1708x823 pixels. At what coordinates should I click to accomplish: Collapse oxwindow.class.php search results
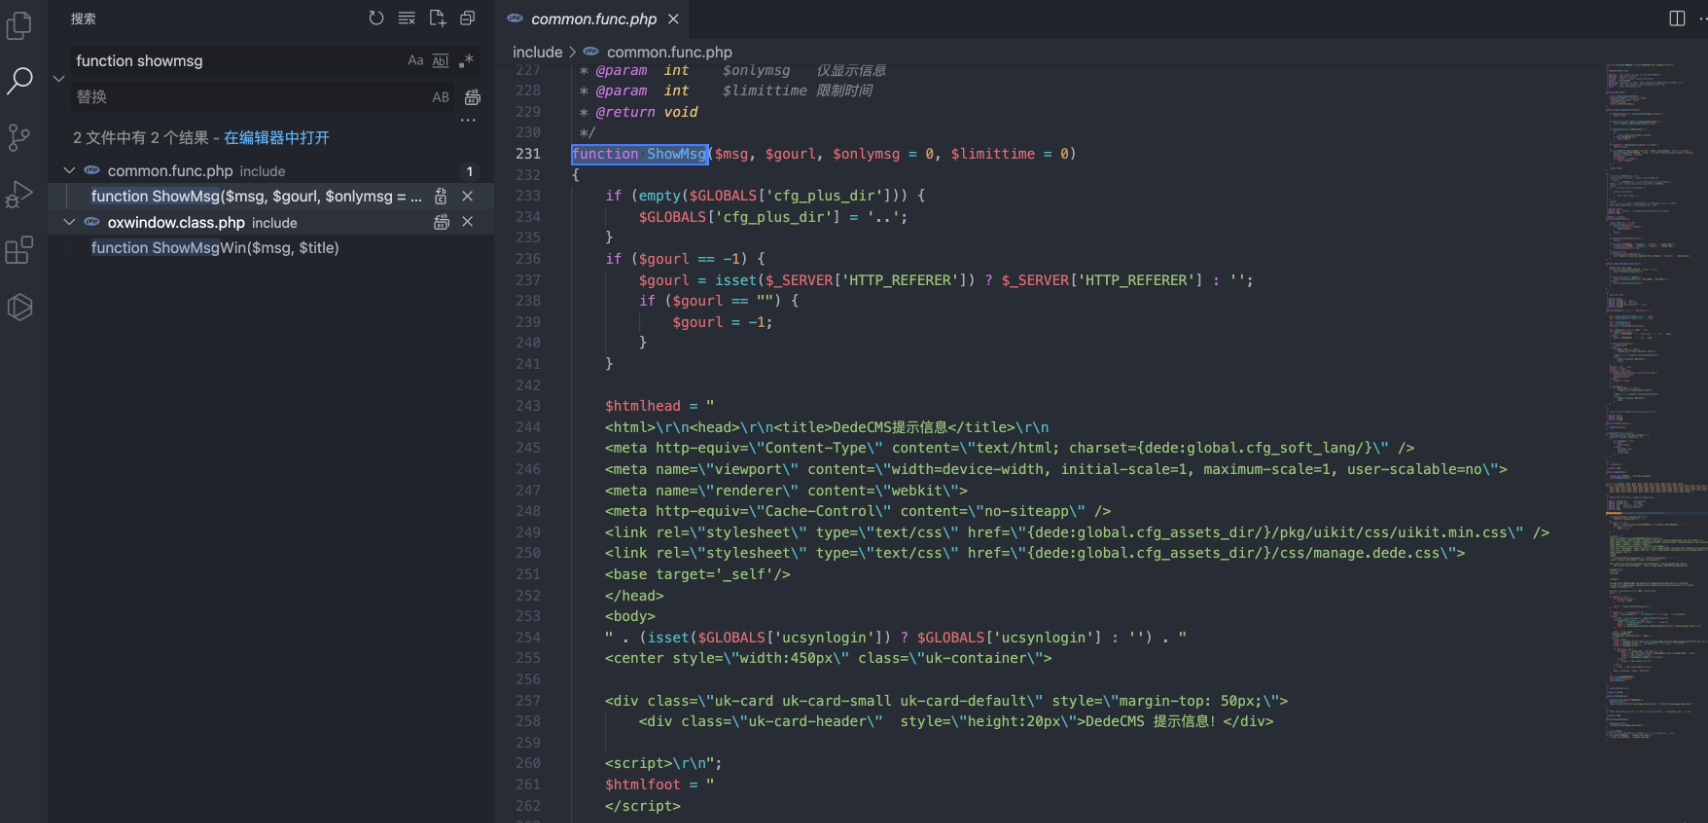click(69, 222)
